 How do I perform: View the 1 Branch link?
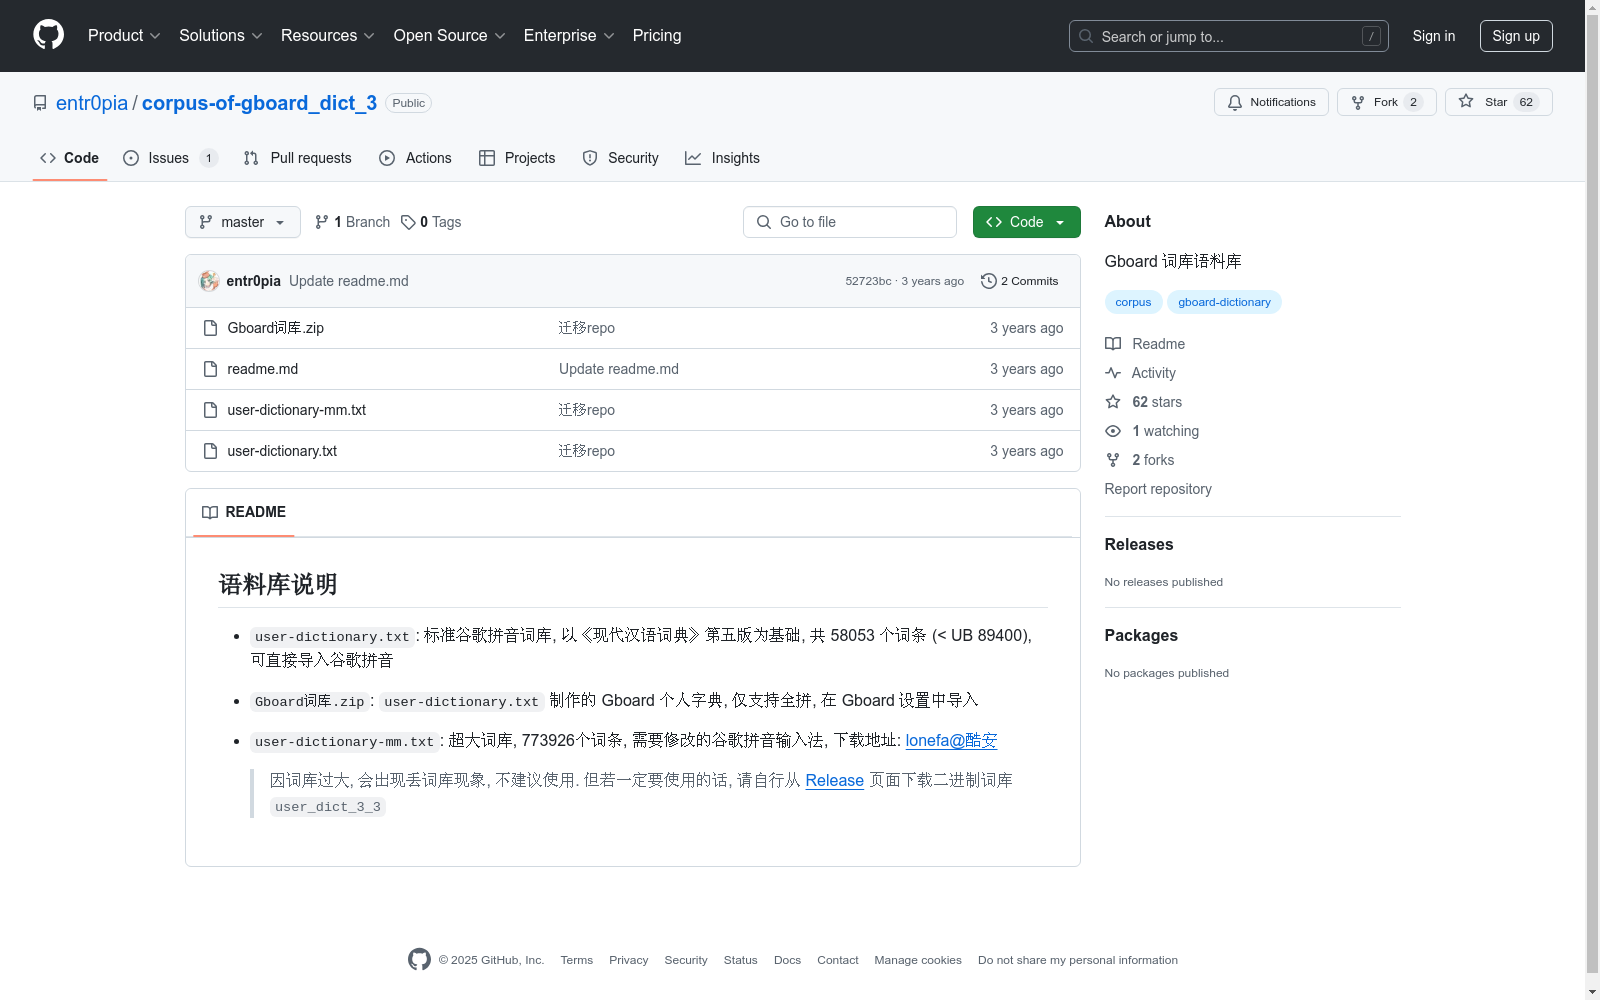click(352, 222)
